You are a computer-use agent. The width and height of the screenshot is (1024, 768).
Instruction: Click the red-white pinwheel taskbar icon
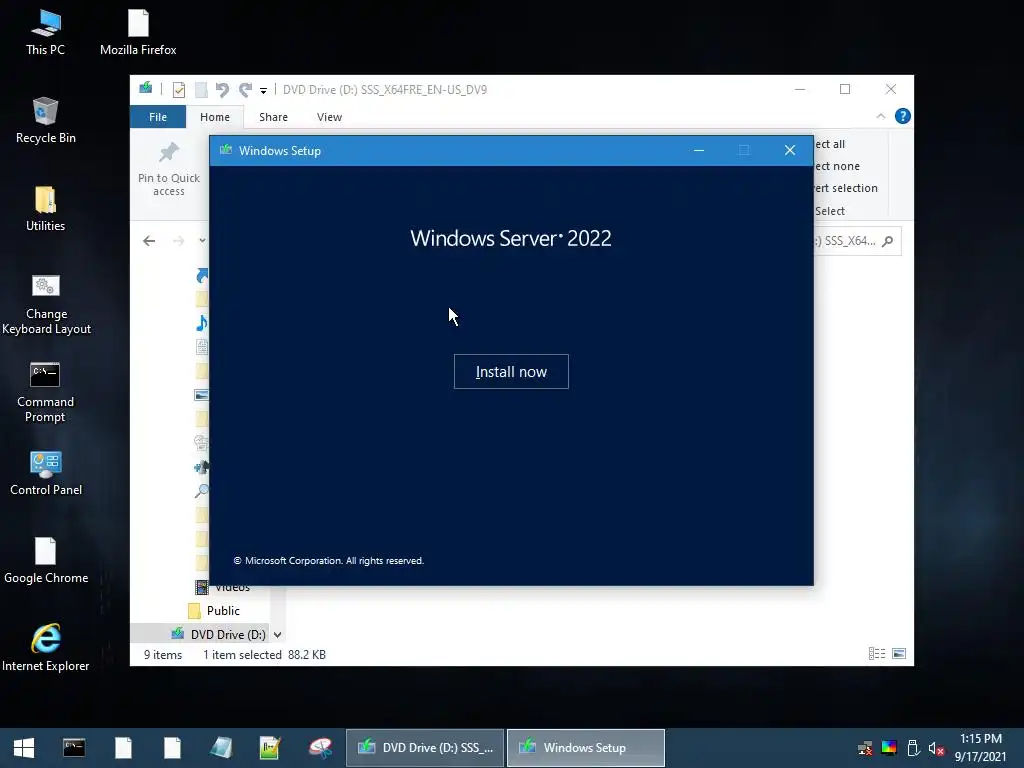point(320,748)
